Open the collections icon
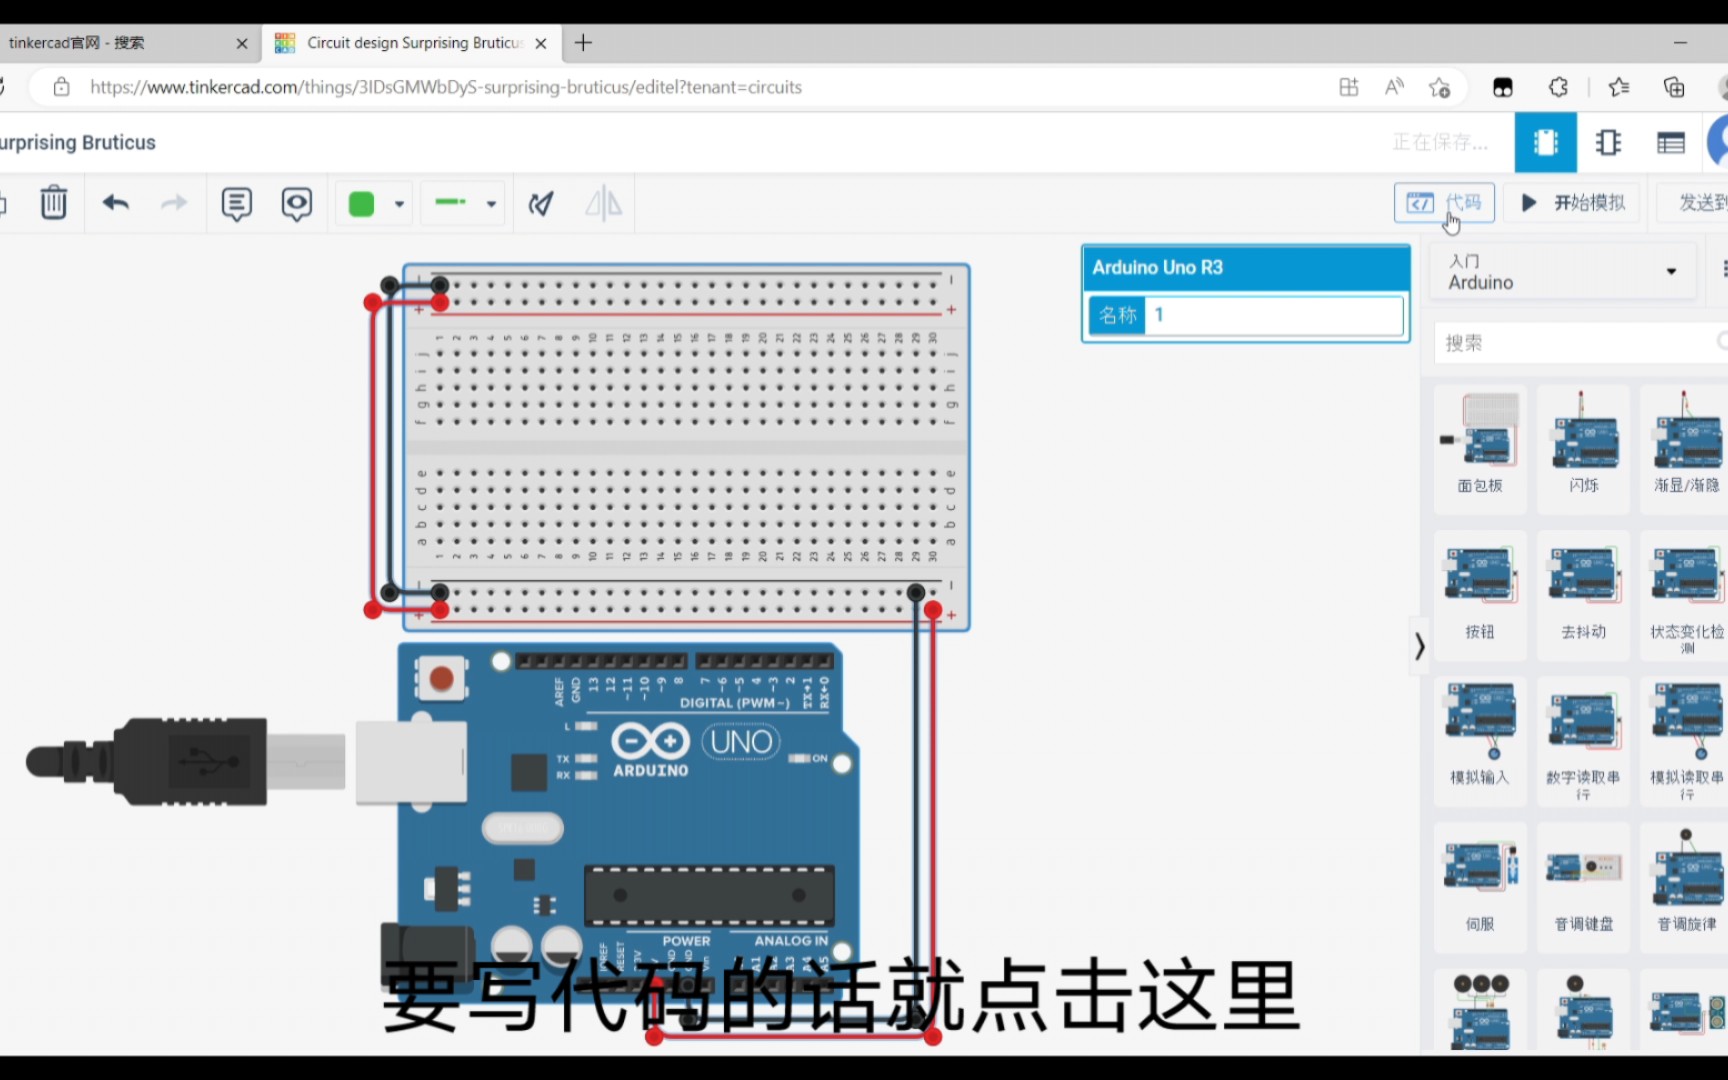1728x1080 pixels. pos(1674,87)
